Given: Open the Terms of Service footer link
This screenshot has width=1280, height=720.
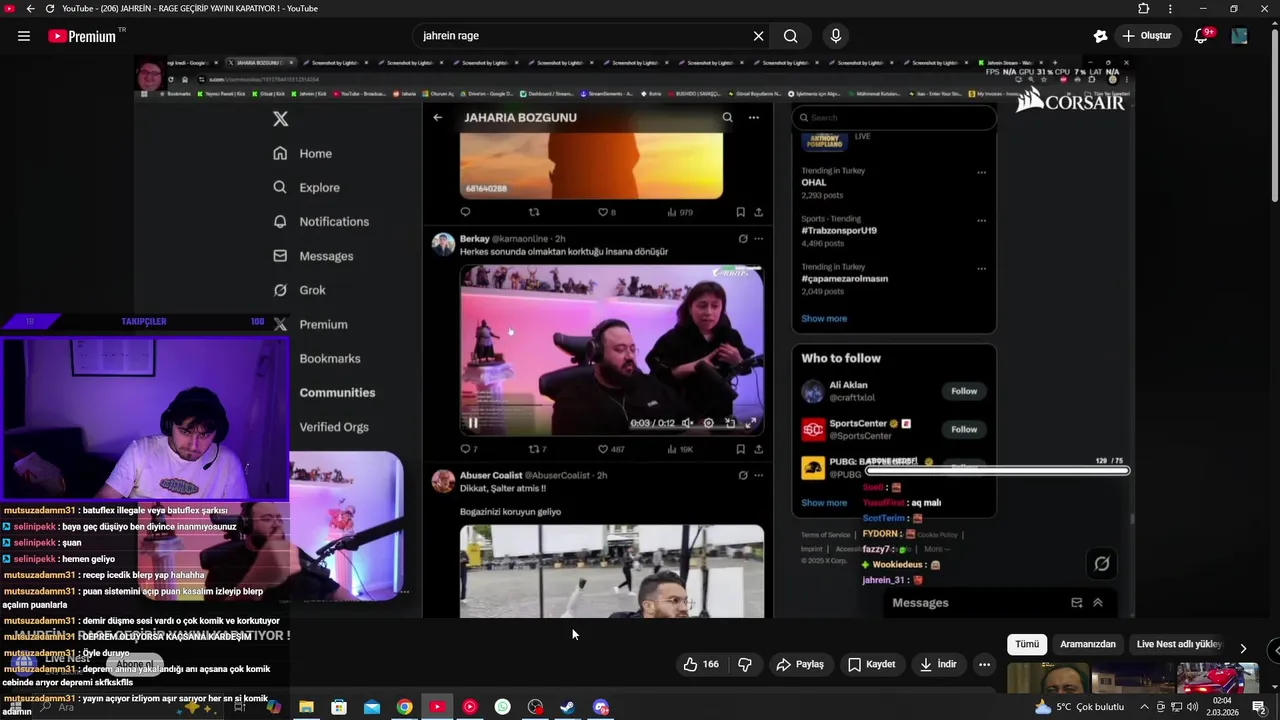Looking at the screenshot, I should click(825, 535).
